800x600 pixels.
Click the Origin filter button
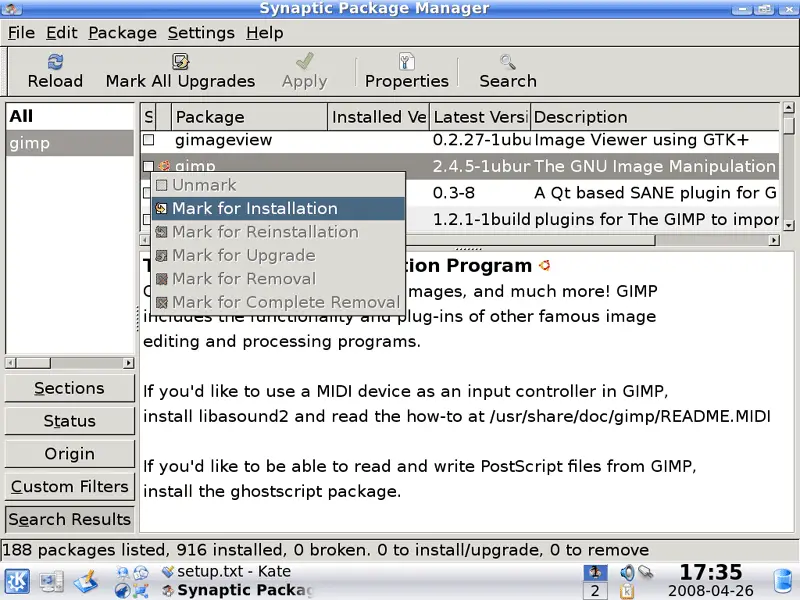pyautogui.click(x=69, y=454)
